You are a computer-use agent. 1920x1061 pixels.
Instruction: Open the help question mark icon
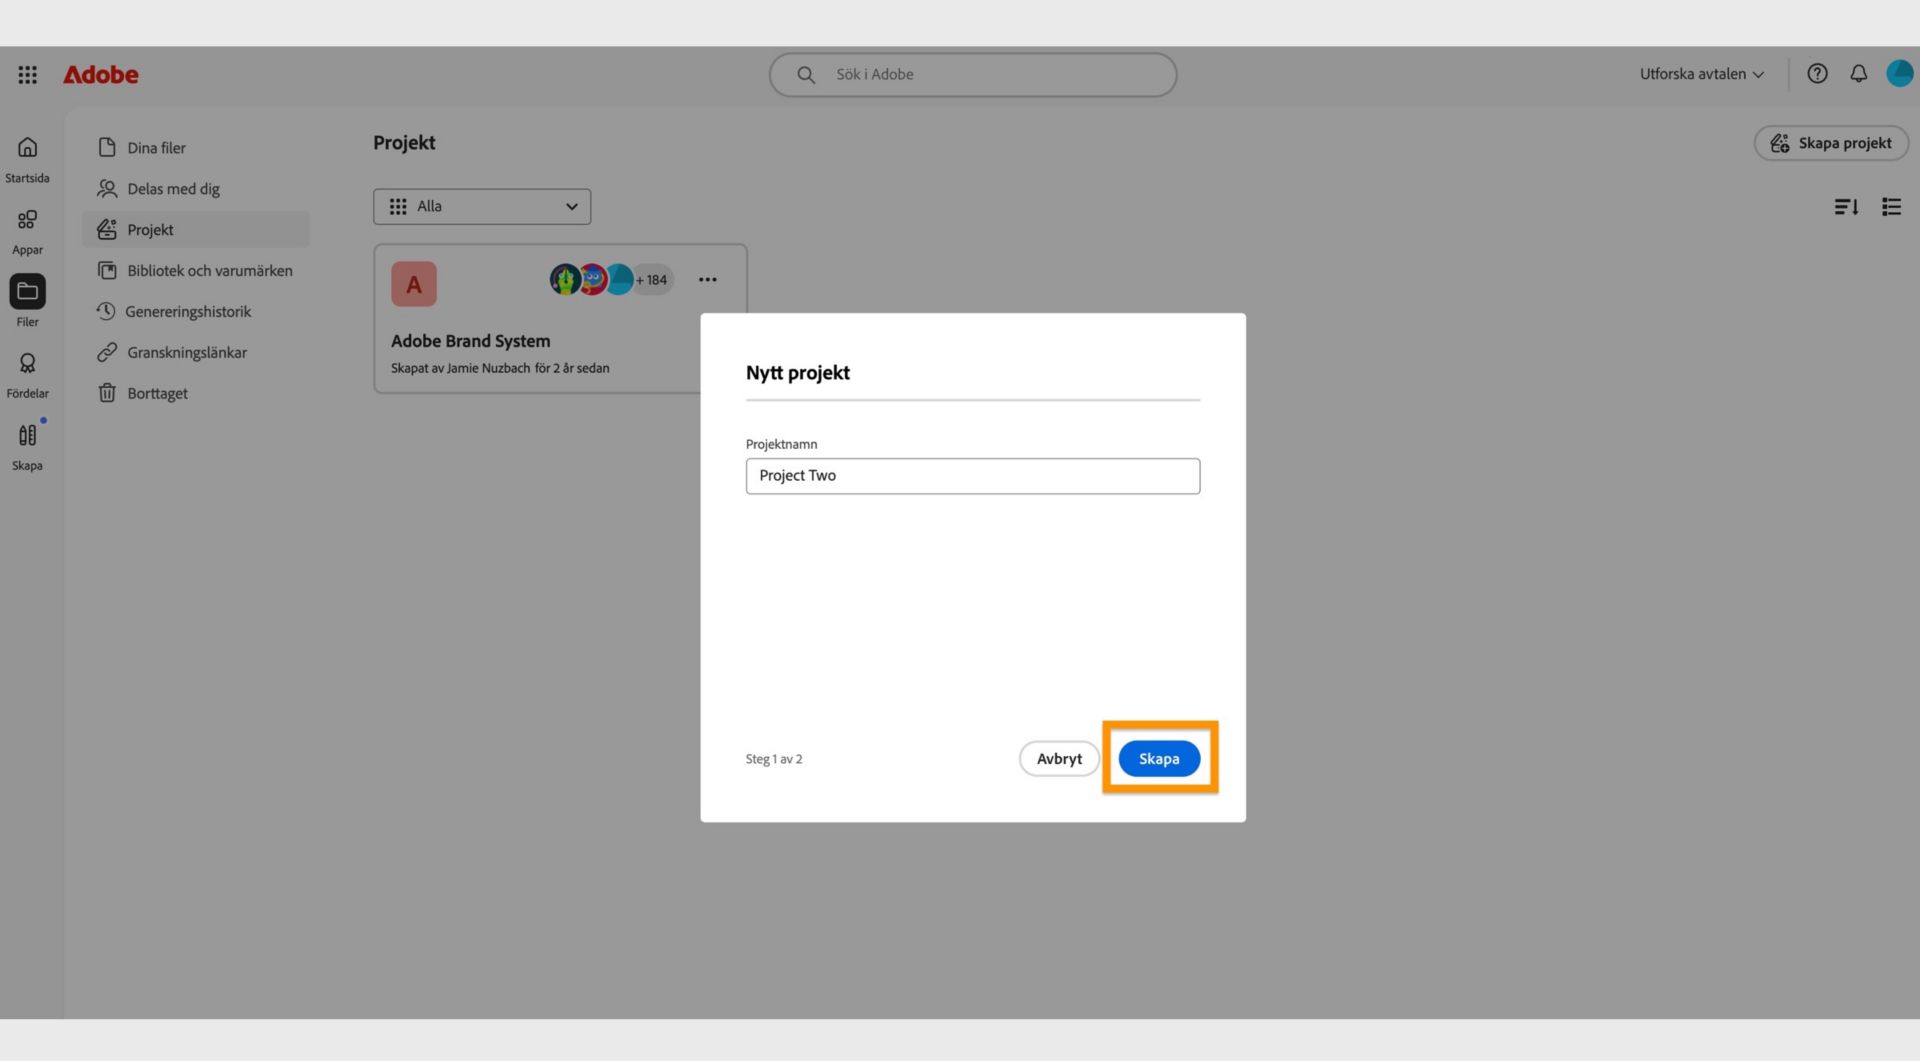click(x=1817, y=74)
